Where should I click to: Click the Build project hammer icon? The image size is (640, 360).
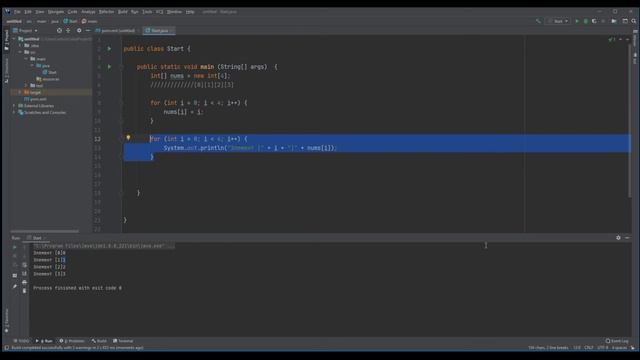tap(538, 21)
